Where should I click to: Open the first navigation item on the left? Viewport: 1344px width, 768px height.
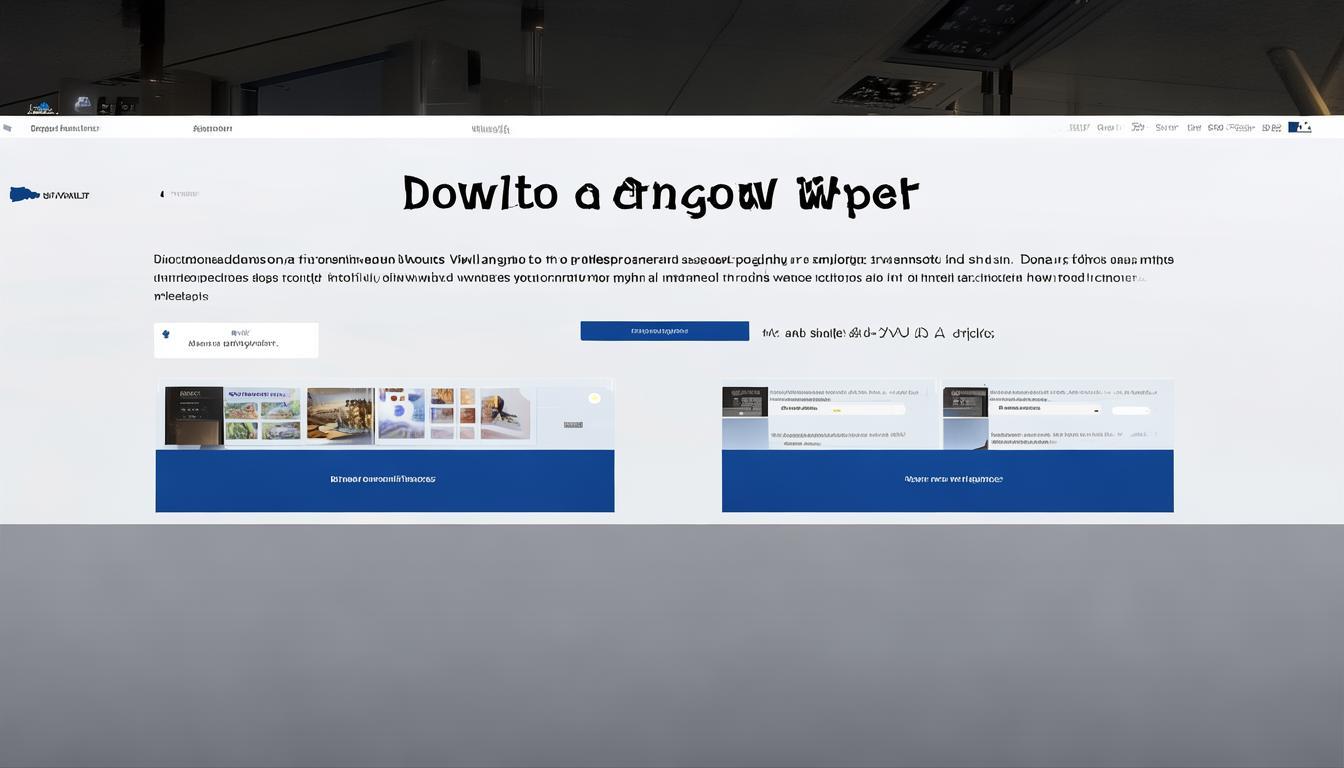64,128
